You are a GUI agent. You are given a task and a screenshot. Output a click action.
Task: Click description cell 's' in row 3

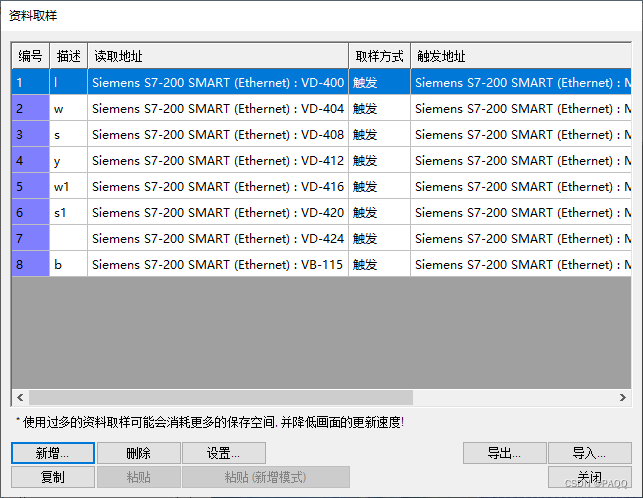tap(68, 134)
